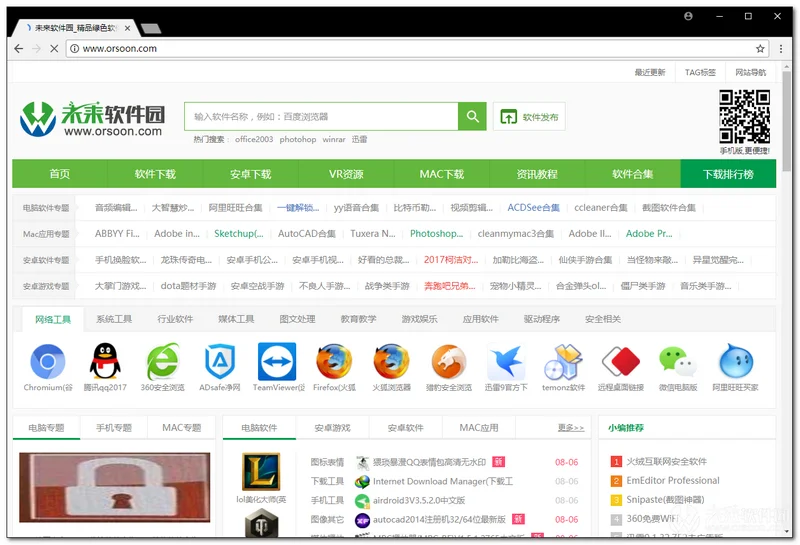Select the 安全相关 category tab
800x545 pixels.
(603, 319)
